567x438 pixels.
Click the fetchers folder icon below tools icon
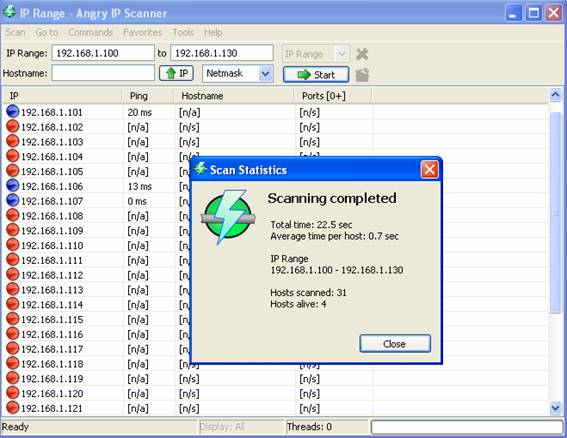(362, 75)
